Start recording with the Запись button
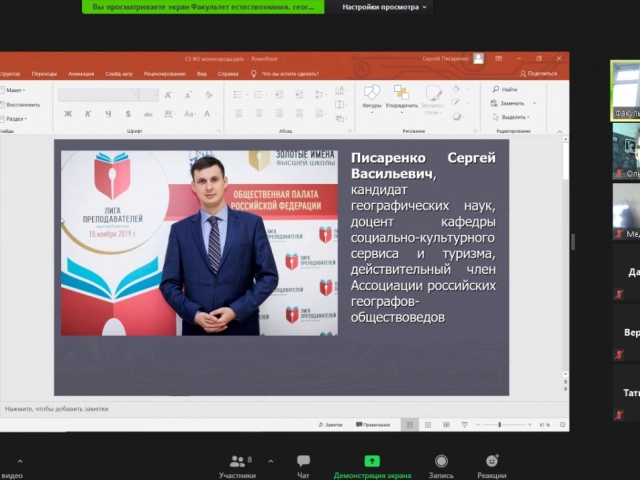 pos(441,466)
